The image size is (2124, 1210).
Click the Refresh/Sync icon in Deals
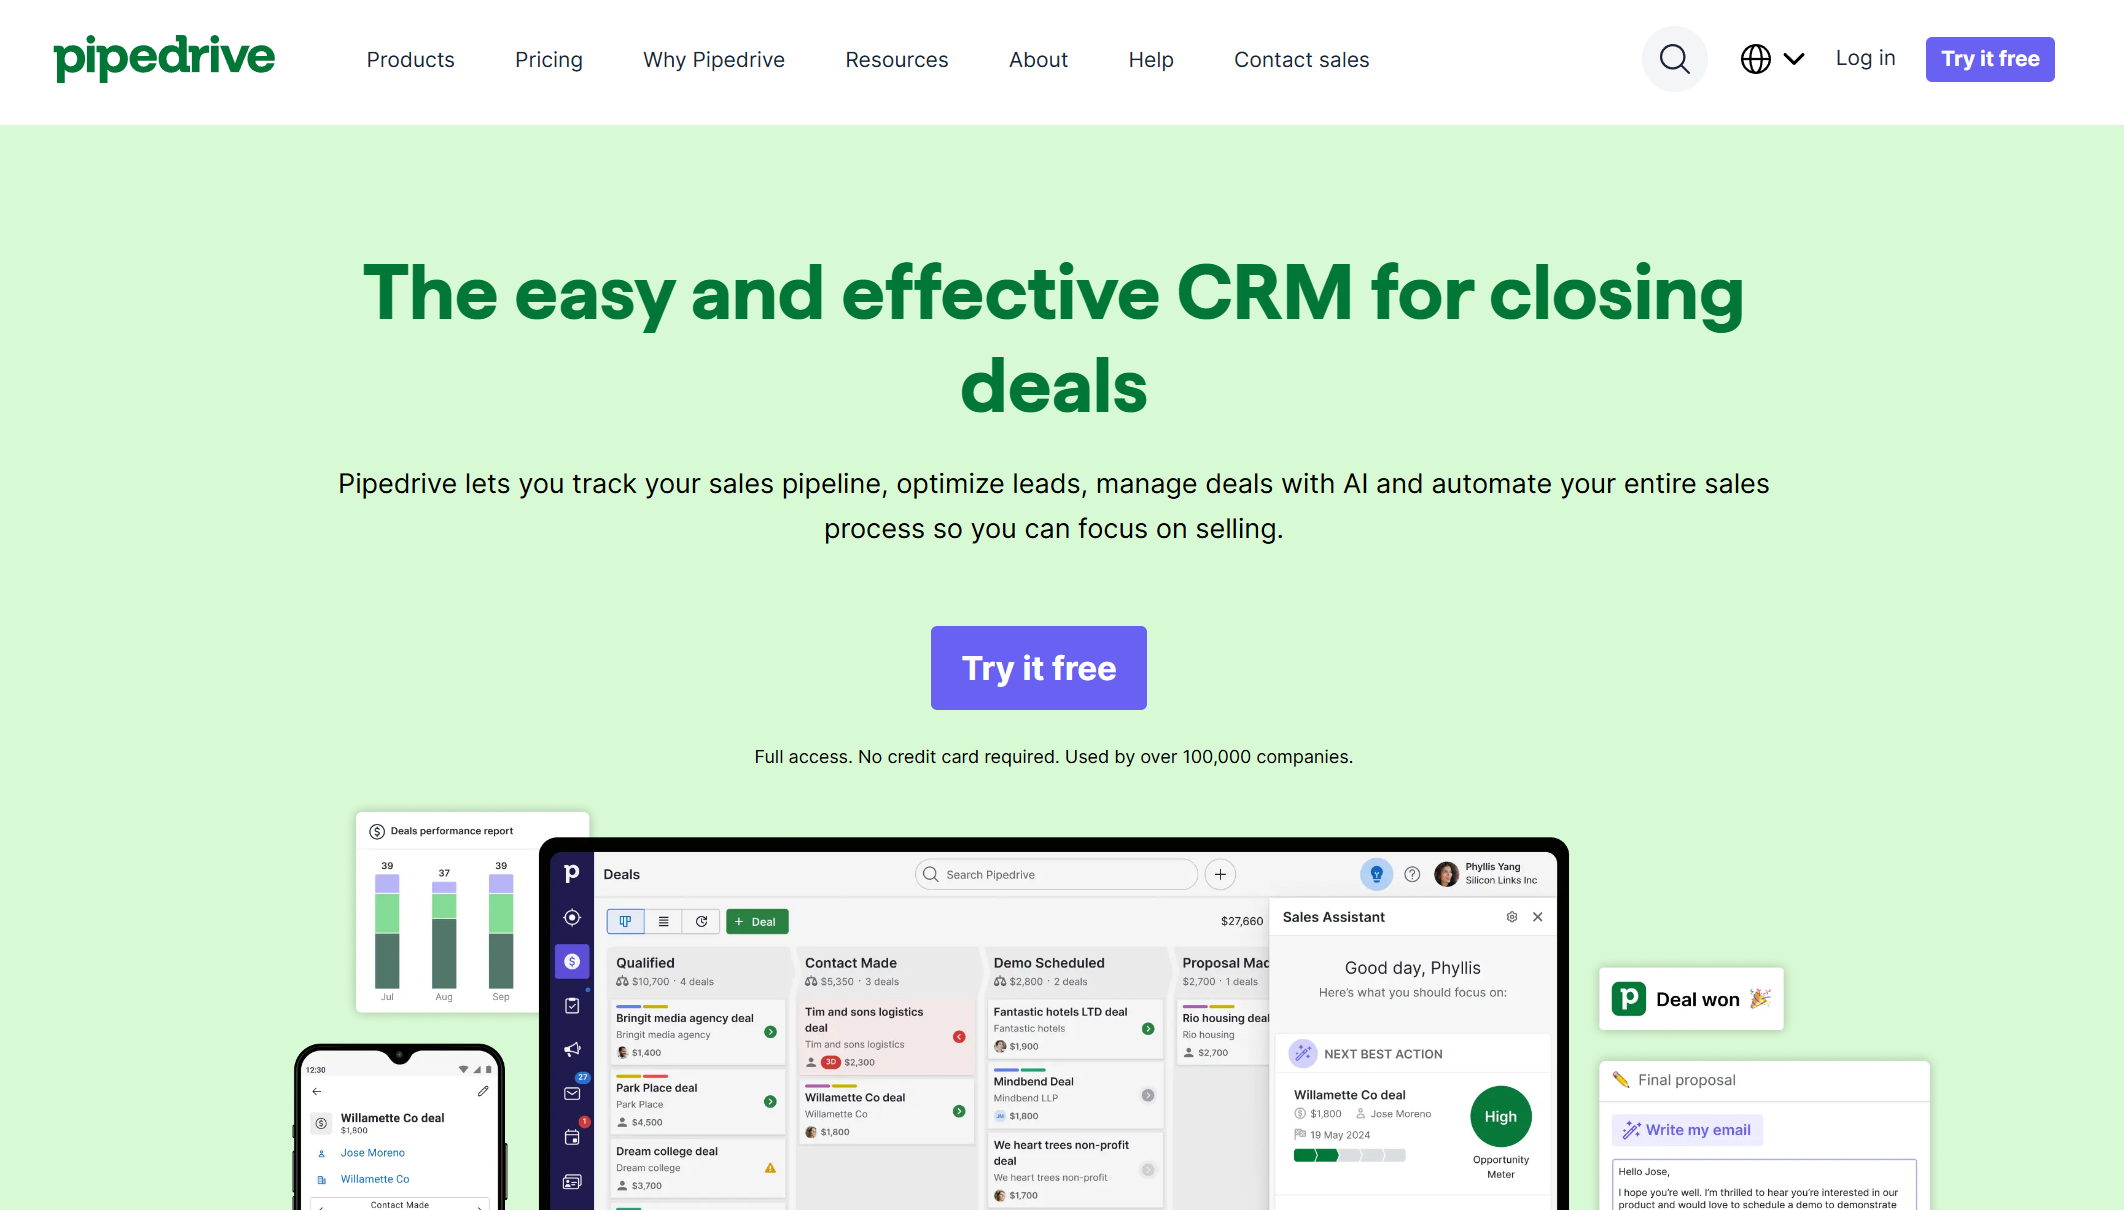(702, 921)
